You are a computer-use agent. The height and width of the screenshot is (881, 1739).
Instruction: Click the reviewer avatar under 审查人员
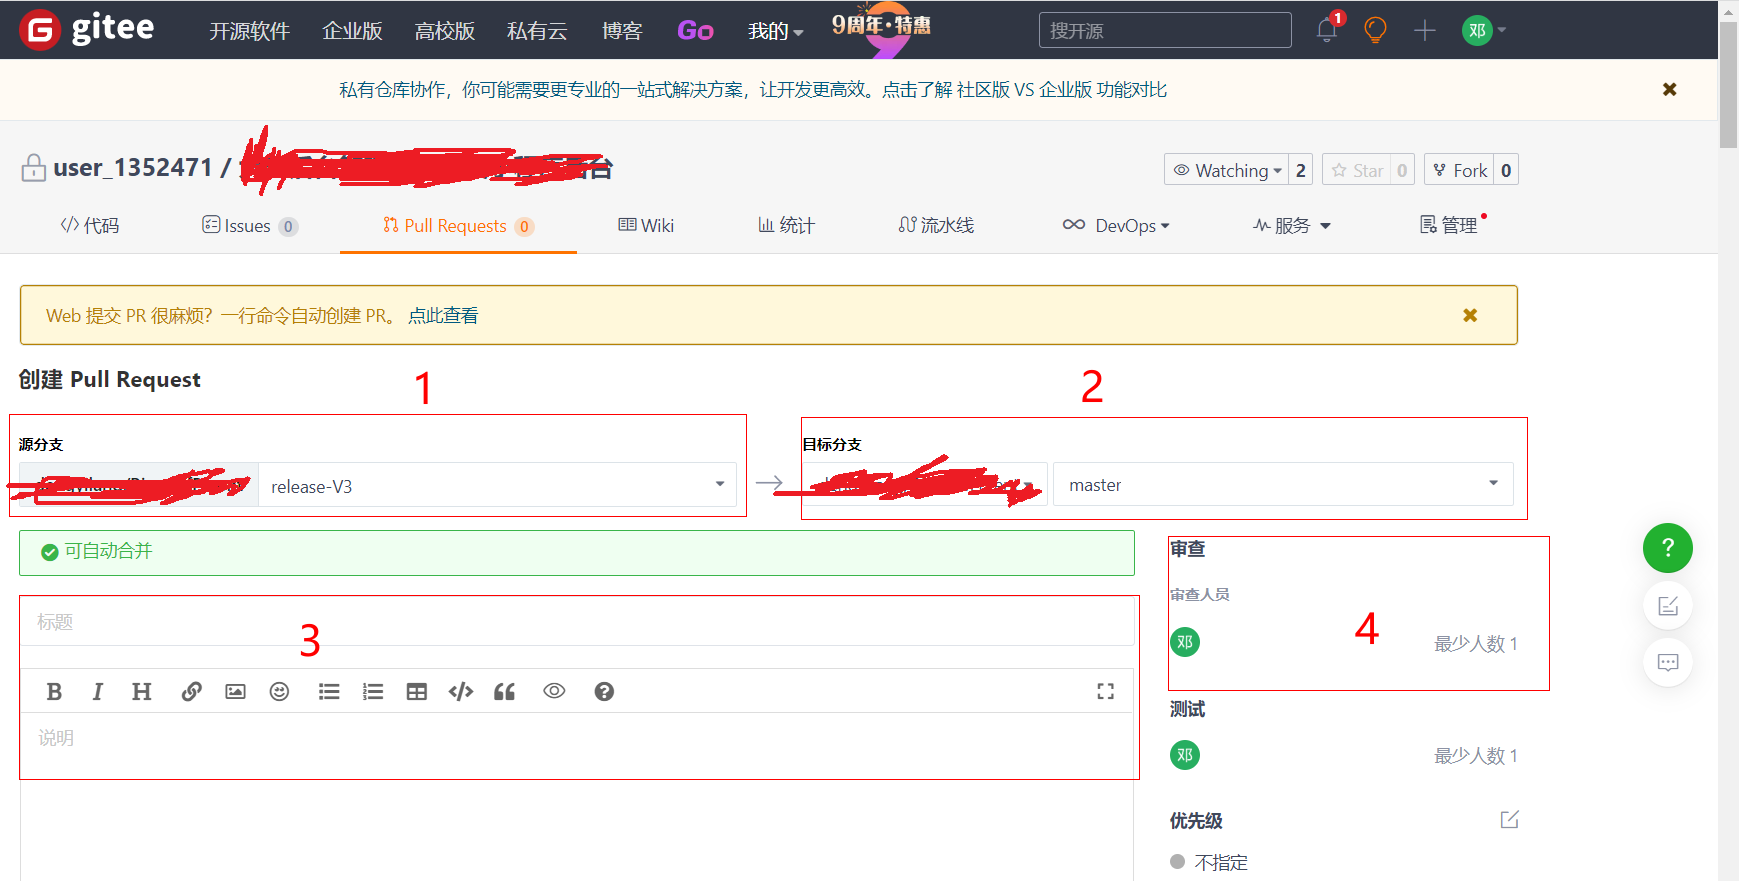tap(1185, 642)
